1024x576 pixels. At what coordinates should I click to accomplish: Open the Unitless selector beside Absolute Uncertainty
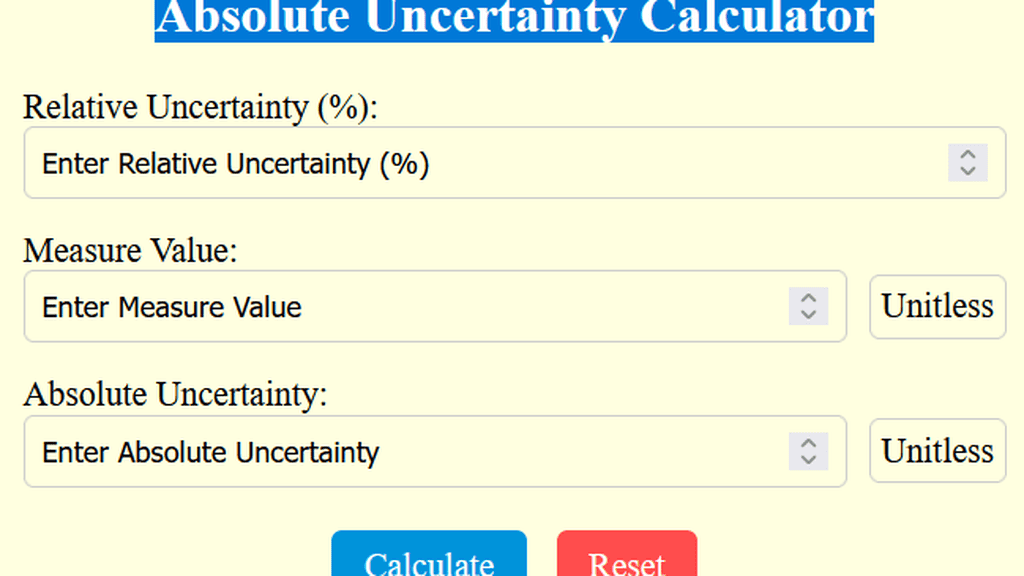click(x=936, y=451)
